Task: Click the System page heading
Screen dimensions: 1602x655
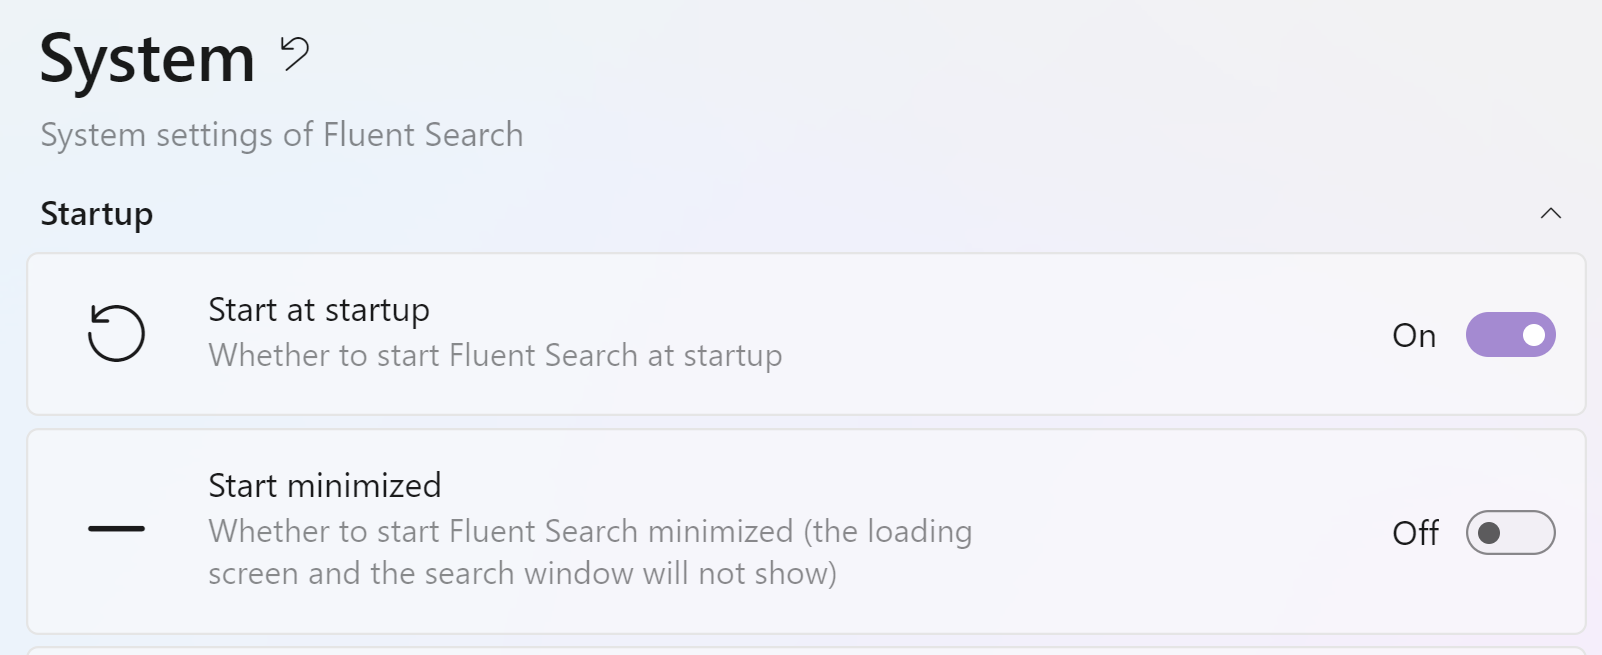Action: coord(146,58)
